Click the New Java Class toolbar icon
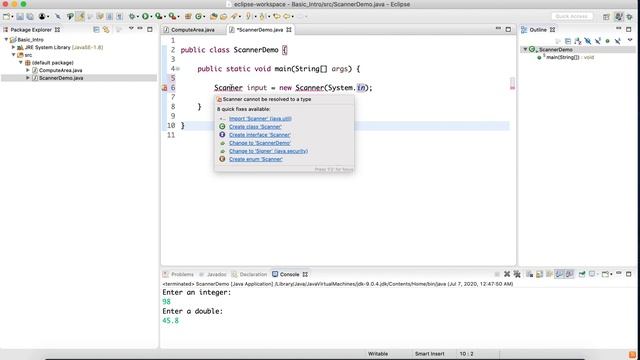This screenshot has height=360, width=640. pyautogui.click(x=199, y=16)
